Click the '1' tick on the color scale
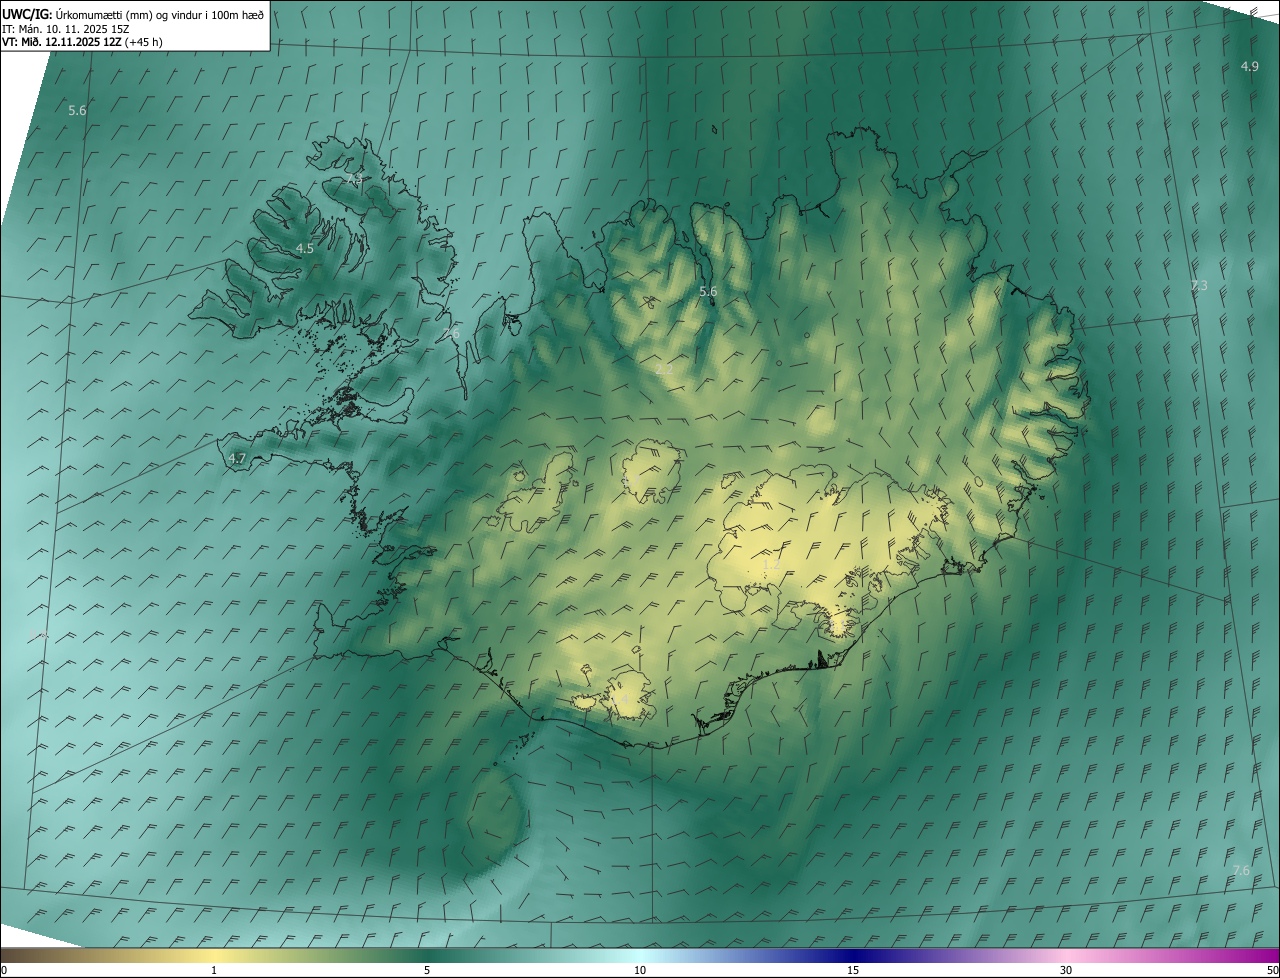The image size is (1280, 978). (x=214, y=970)
